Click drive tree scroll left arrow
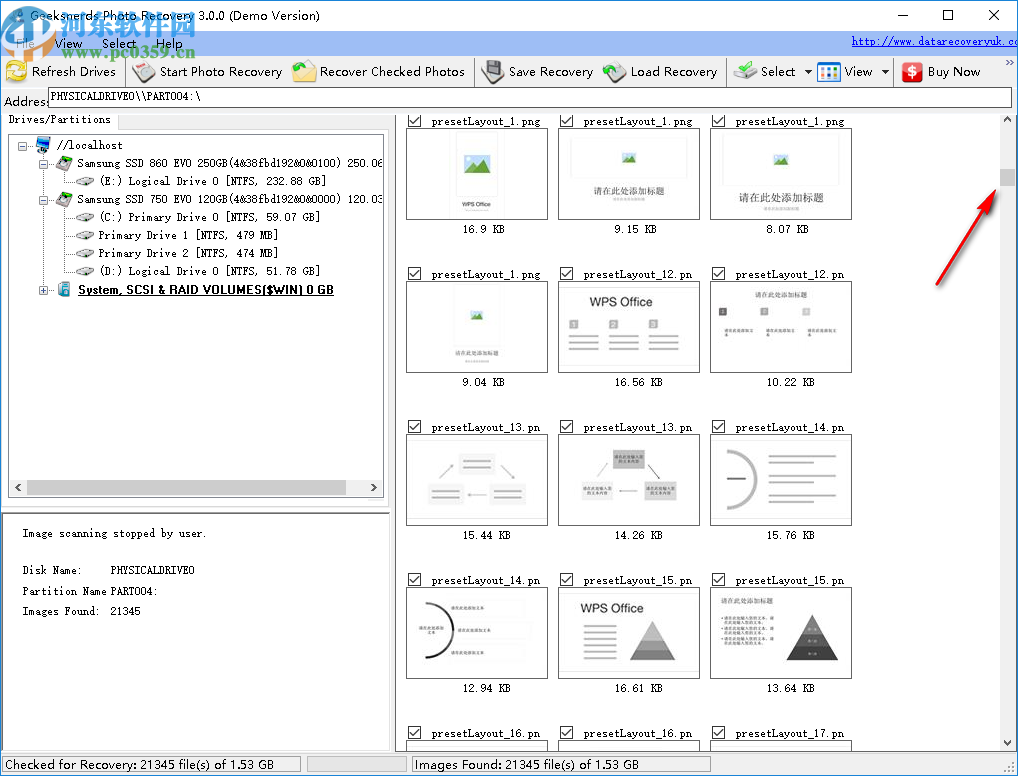 coord(18,487)
